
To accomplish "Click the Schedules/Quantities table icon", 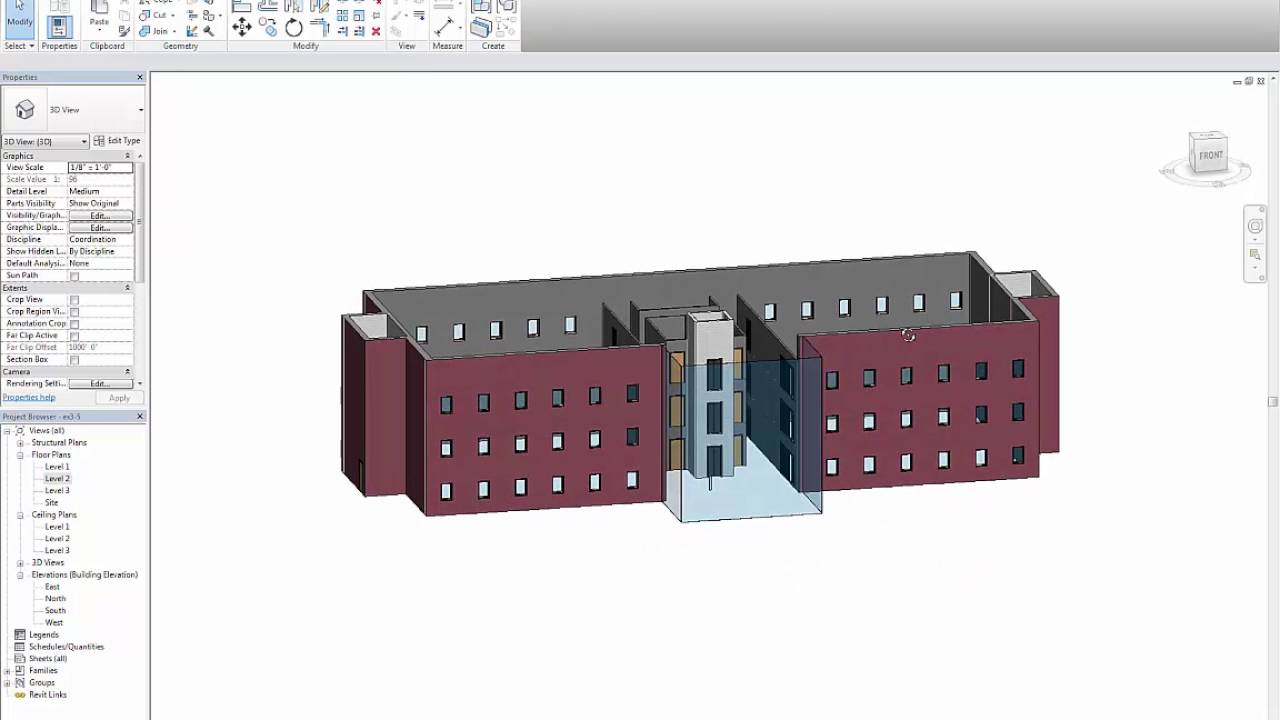I will click(x=20, y=647).
